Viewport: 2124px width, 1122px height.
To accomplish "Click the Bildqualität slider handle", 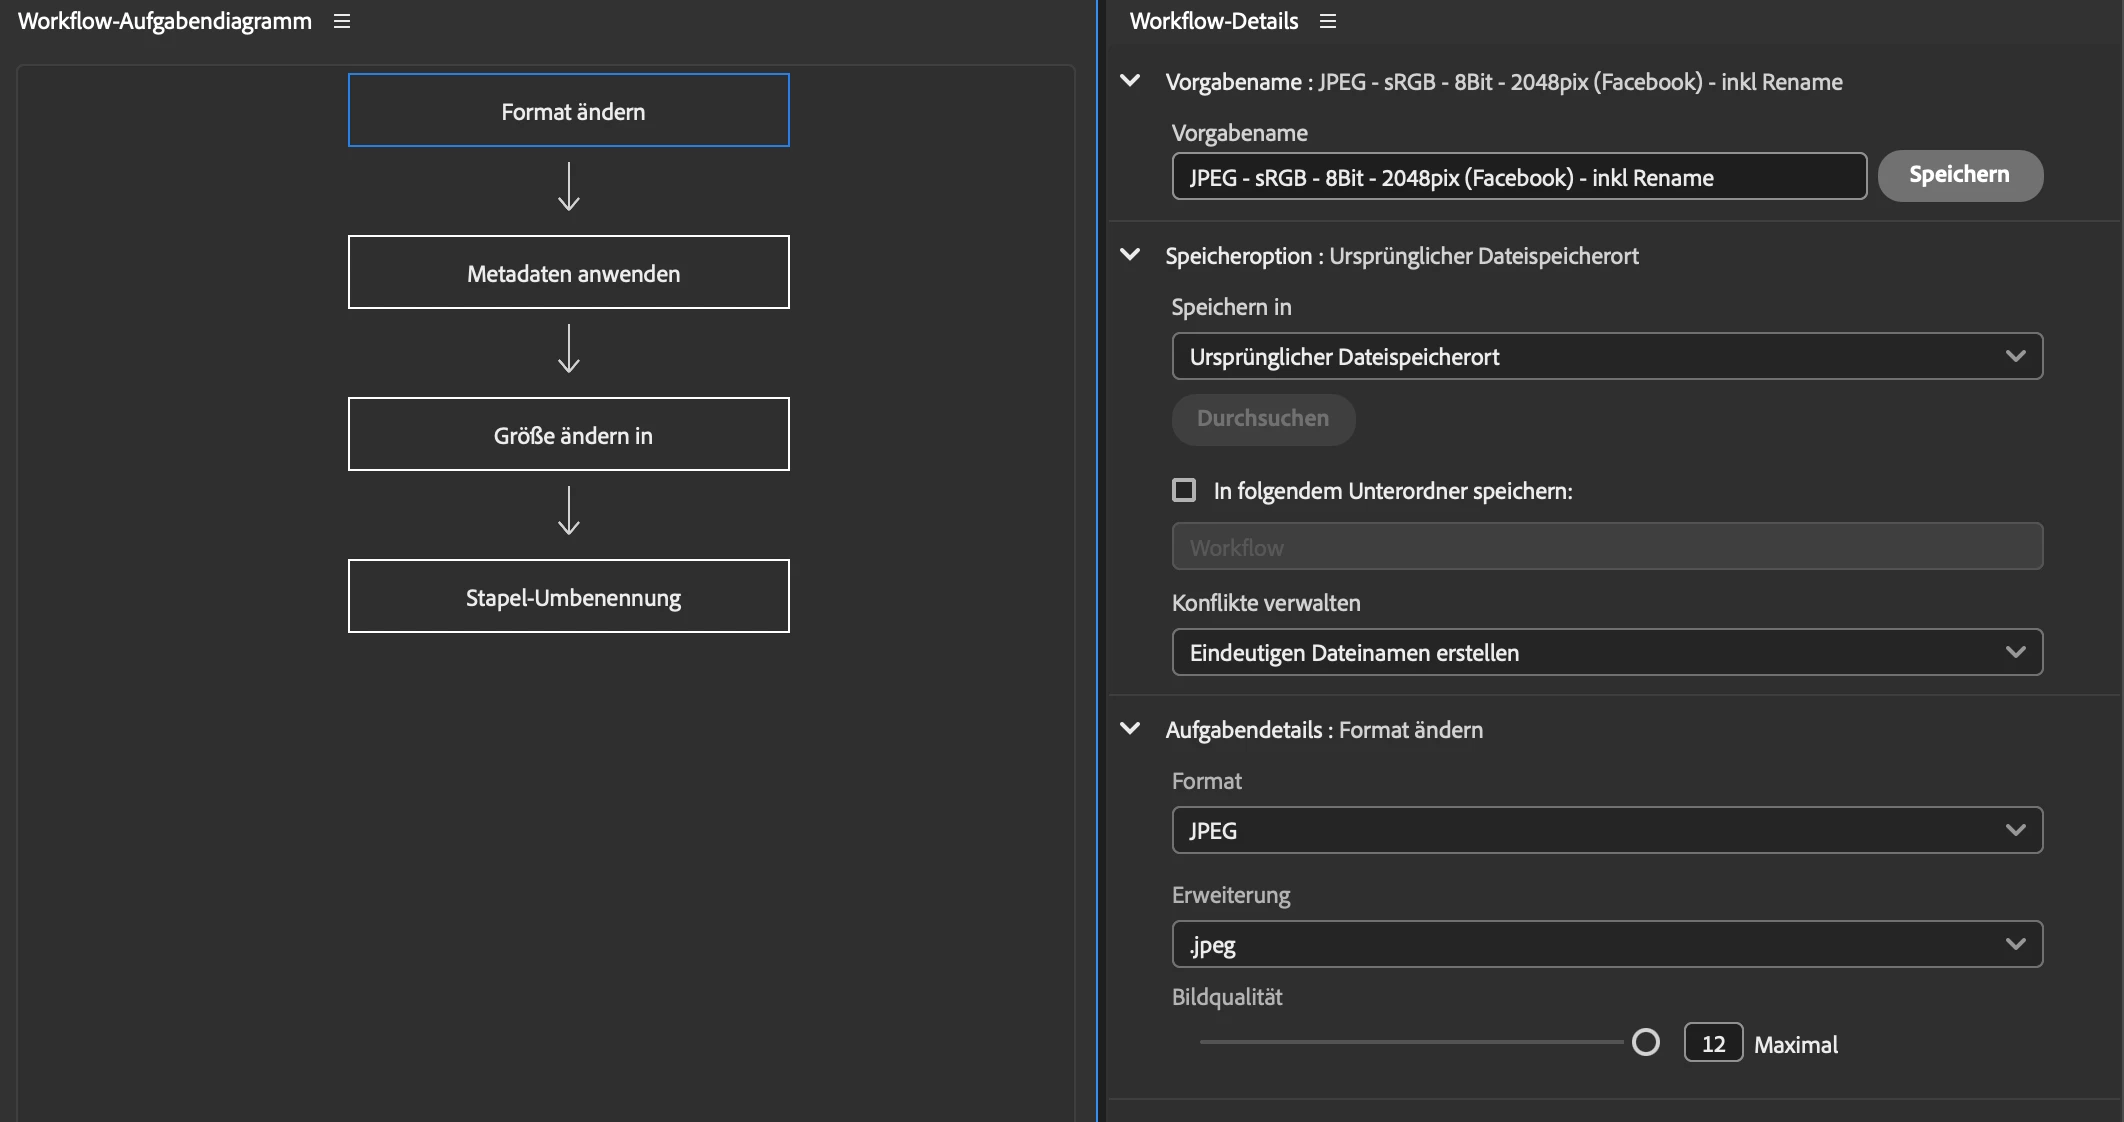I will [1645, 1043].
